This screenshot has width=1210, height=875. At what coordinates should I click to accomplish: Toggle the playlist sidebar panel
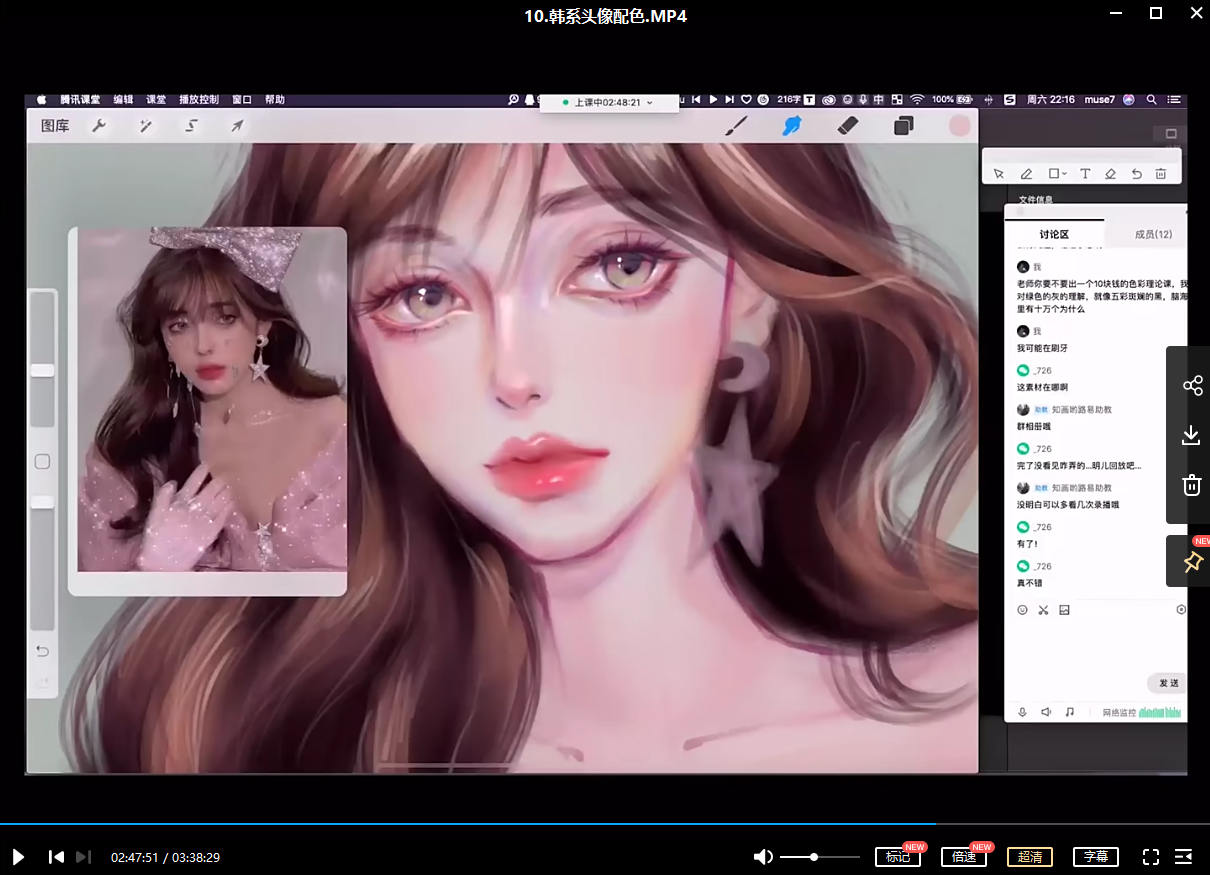click(x=1183, y=857)
